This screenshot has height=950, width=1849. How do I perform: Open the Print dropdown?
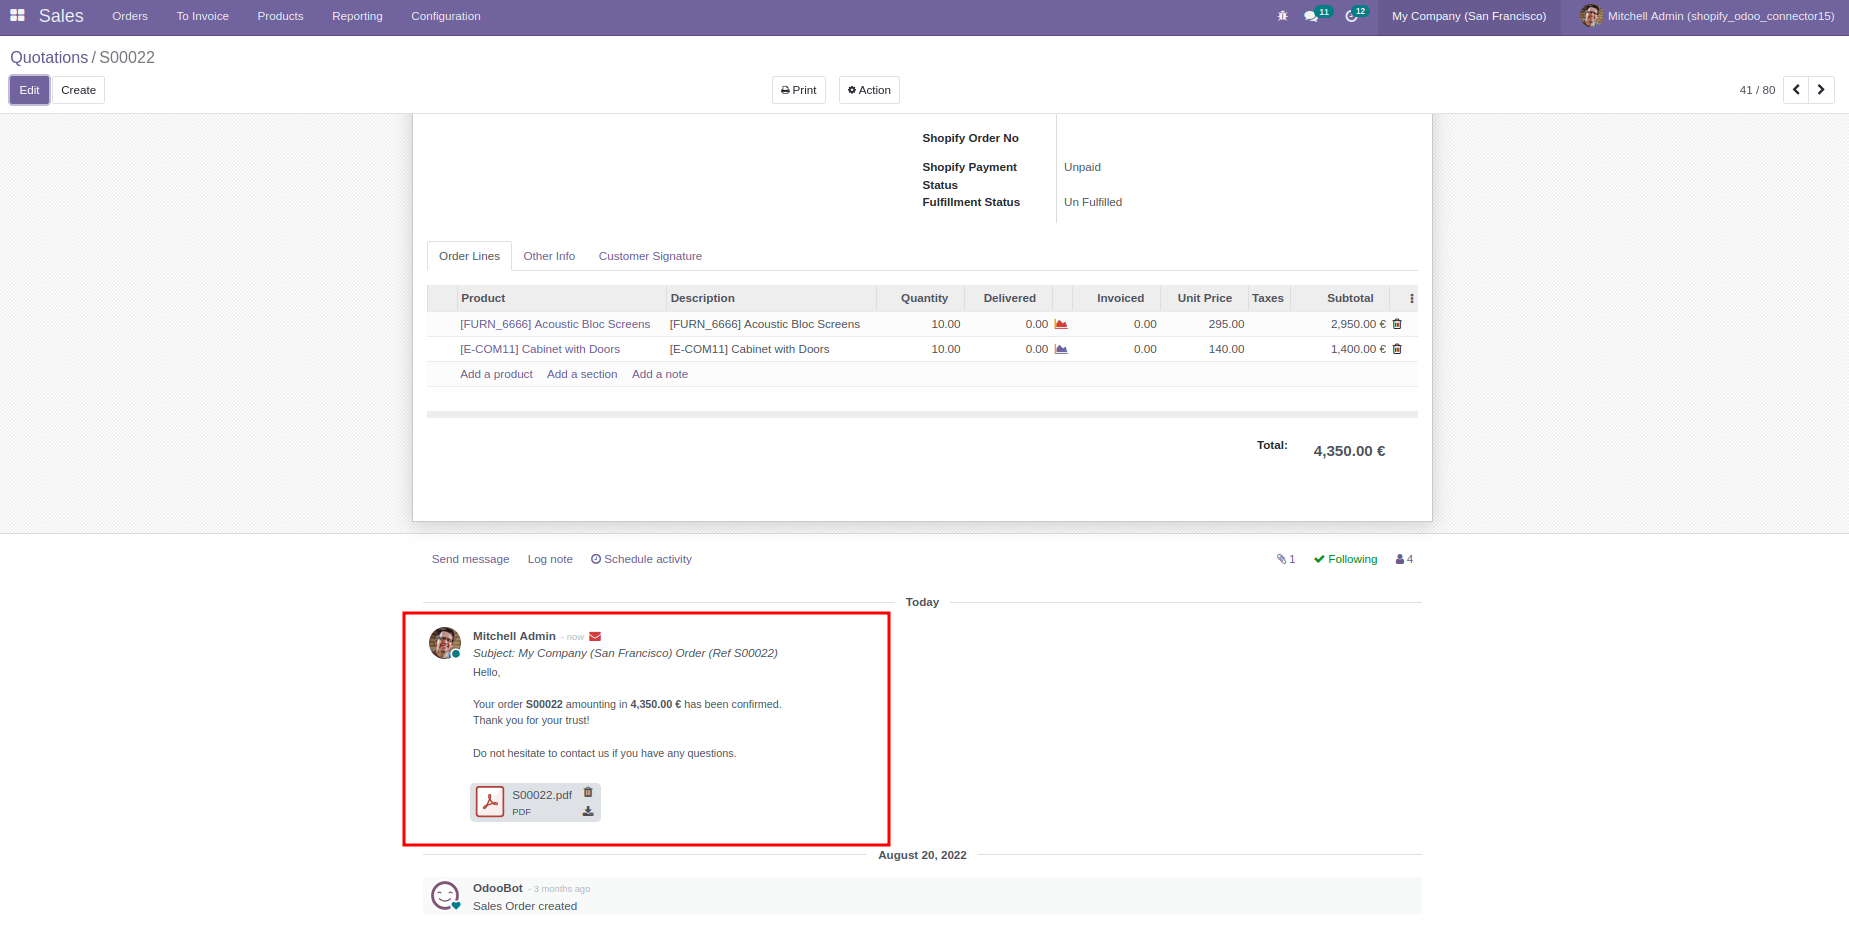pyautogui.click(x=798, y=90)
